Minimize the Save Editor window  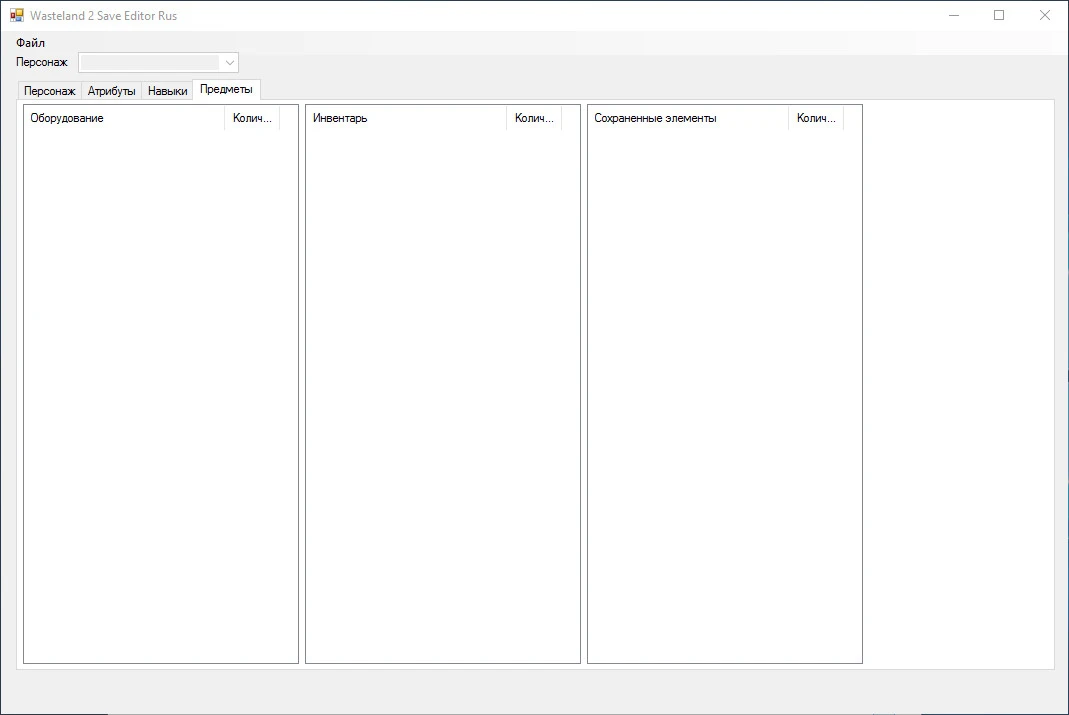pos(954,15)
